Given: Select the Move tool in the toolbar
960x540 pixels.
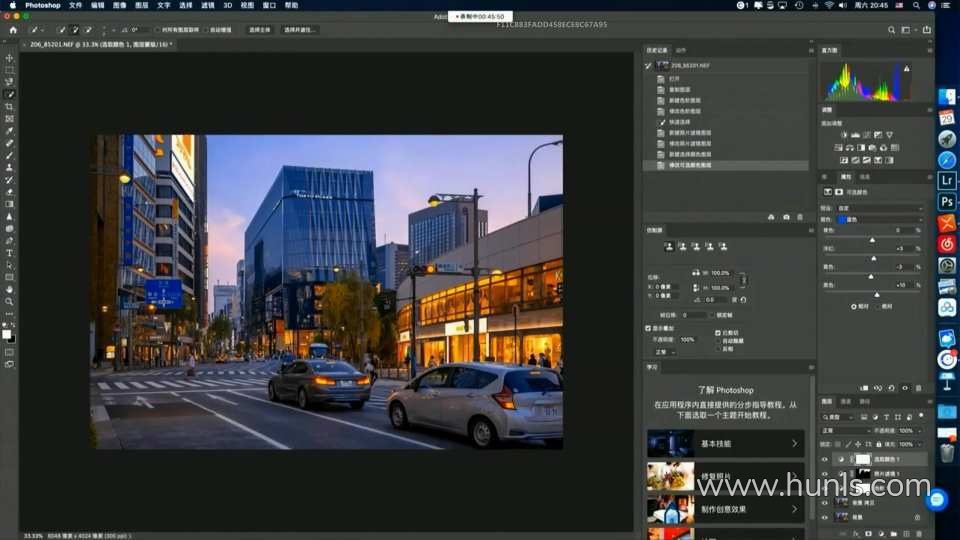Looking at the screenshot, I should (9, 58).
